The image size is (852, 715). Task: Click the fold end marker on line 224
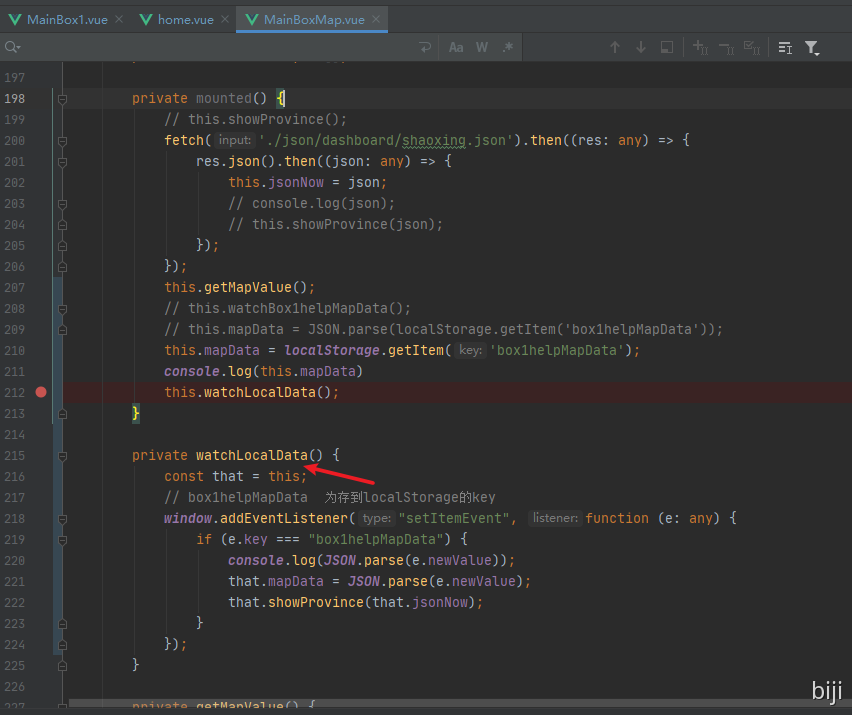tap(62, 645)
